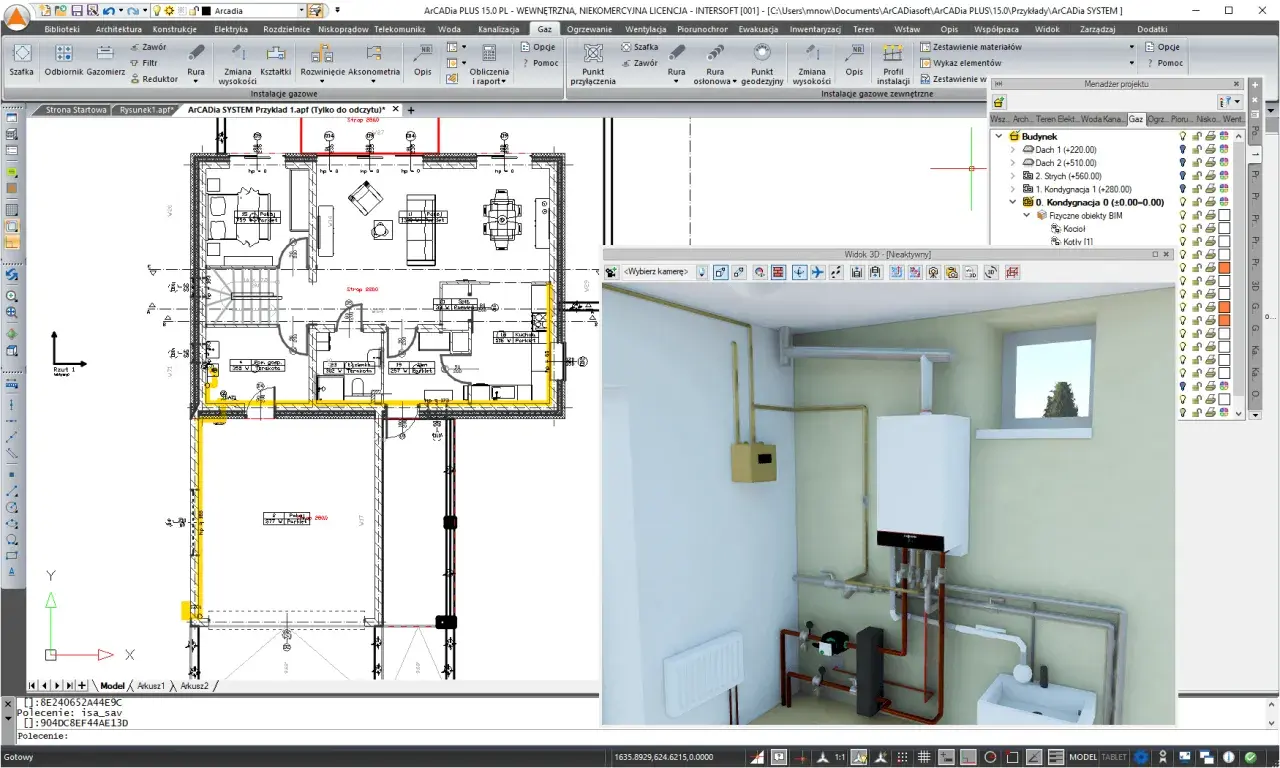This screenshot has width=1280, height=768.
Task: Insert a Punkt przyłączenia connection point
Action: pos(593,63)
